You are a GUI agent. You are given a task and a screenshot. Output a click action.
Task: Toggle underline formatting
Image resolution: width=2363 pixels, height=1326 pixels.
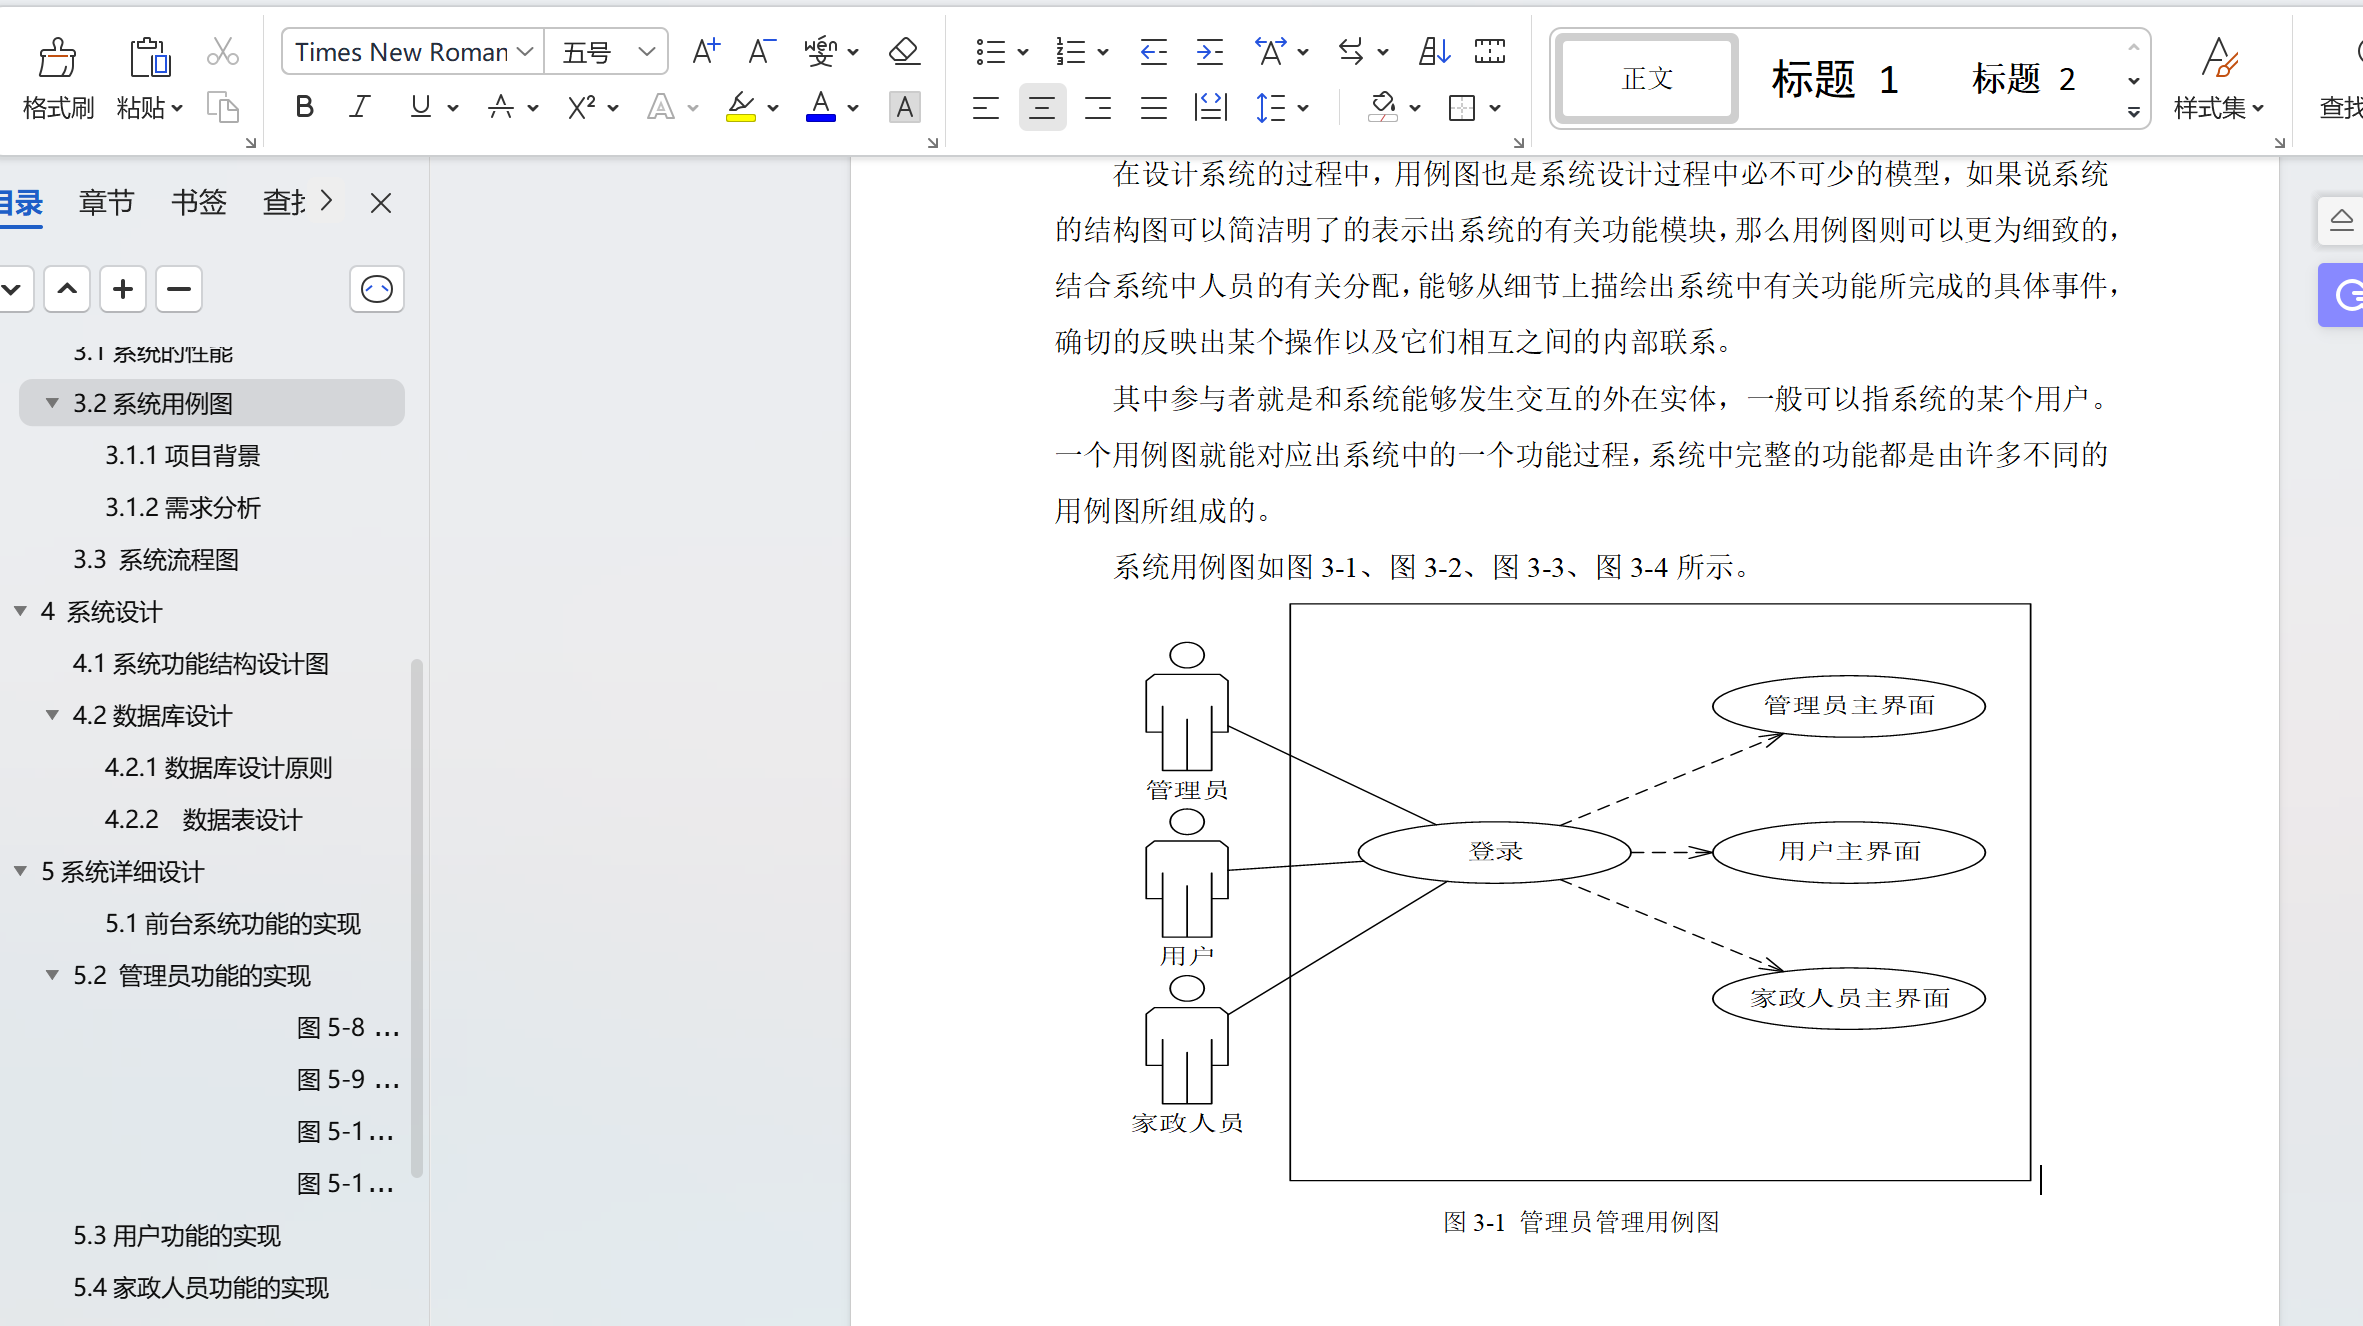click(x=417, y=107)
